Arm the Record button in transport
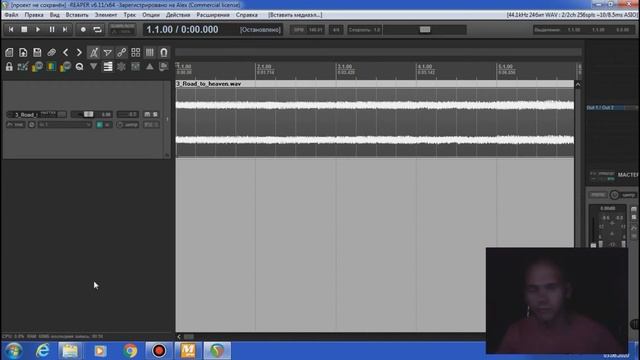The height and width of the screenshot is (360, 640). coord(83,29)
